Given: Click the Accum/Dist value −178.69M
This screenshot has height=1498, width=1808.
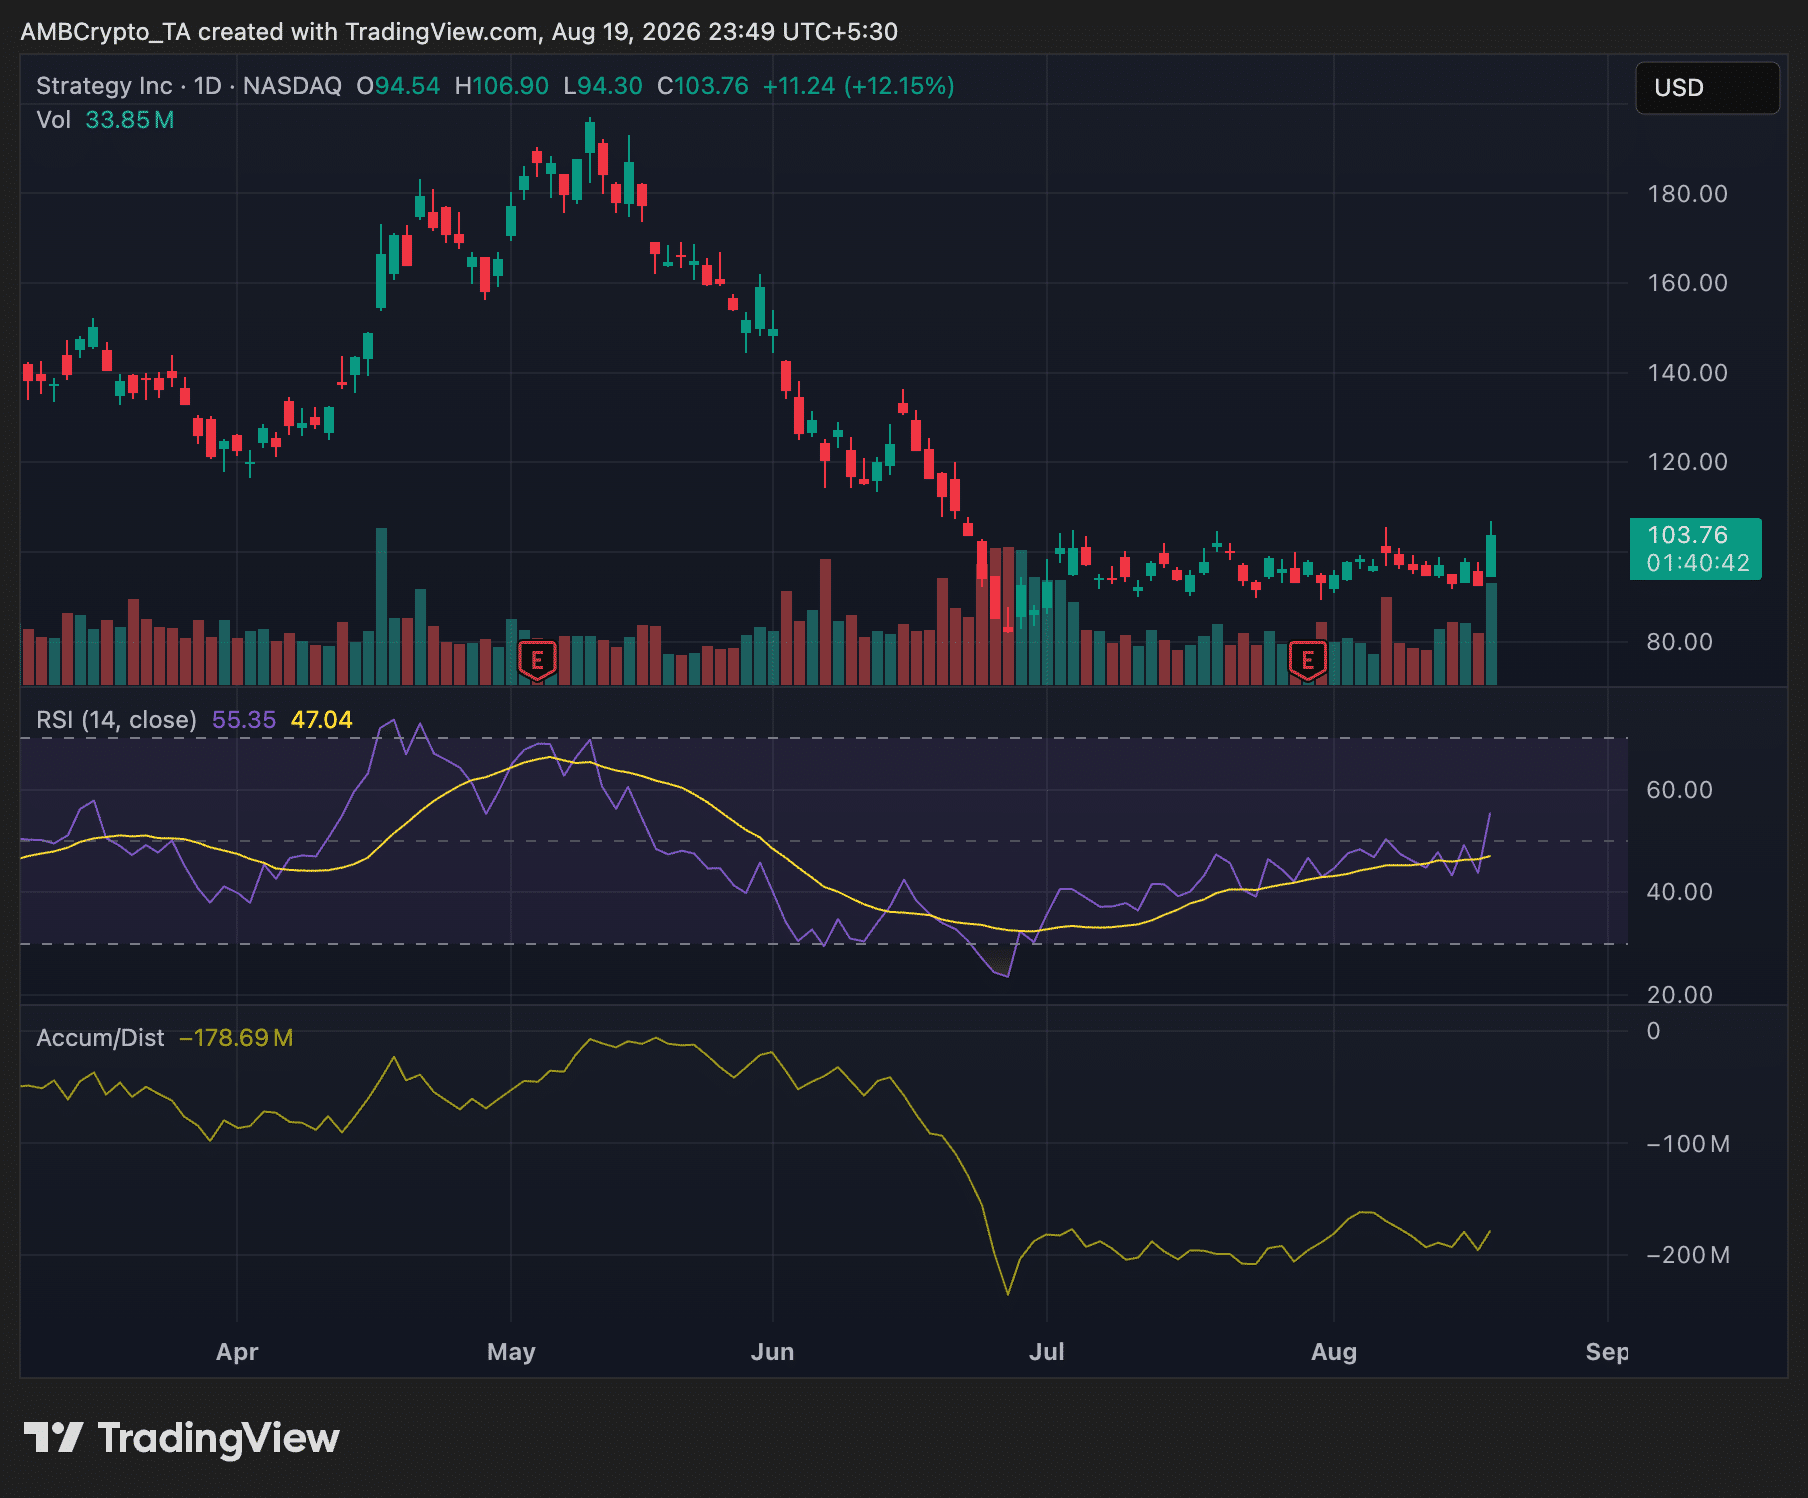Looking at the screenshot, I should click(x=236, y=1038).
